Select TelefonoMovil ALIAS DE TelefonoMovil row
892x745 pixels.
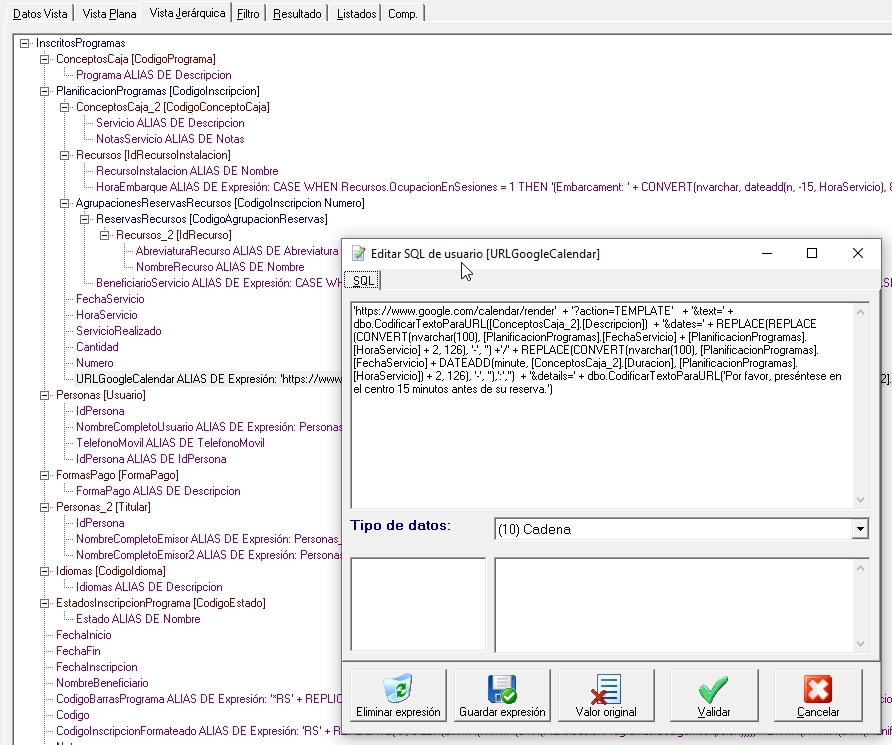tap(170, 443)
